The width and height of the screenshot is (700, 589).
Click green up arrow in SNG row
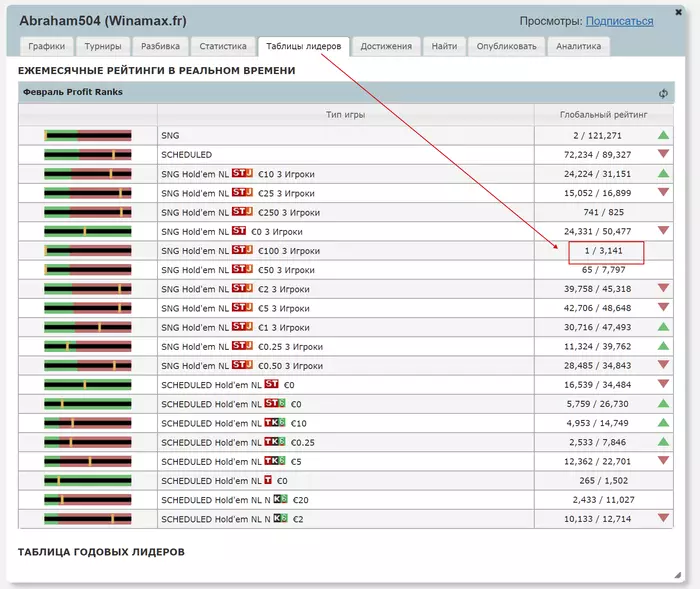tap(663, 135)
